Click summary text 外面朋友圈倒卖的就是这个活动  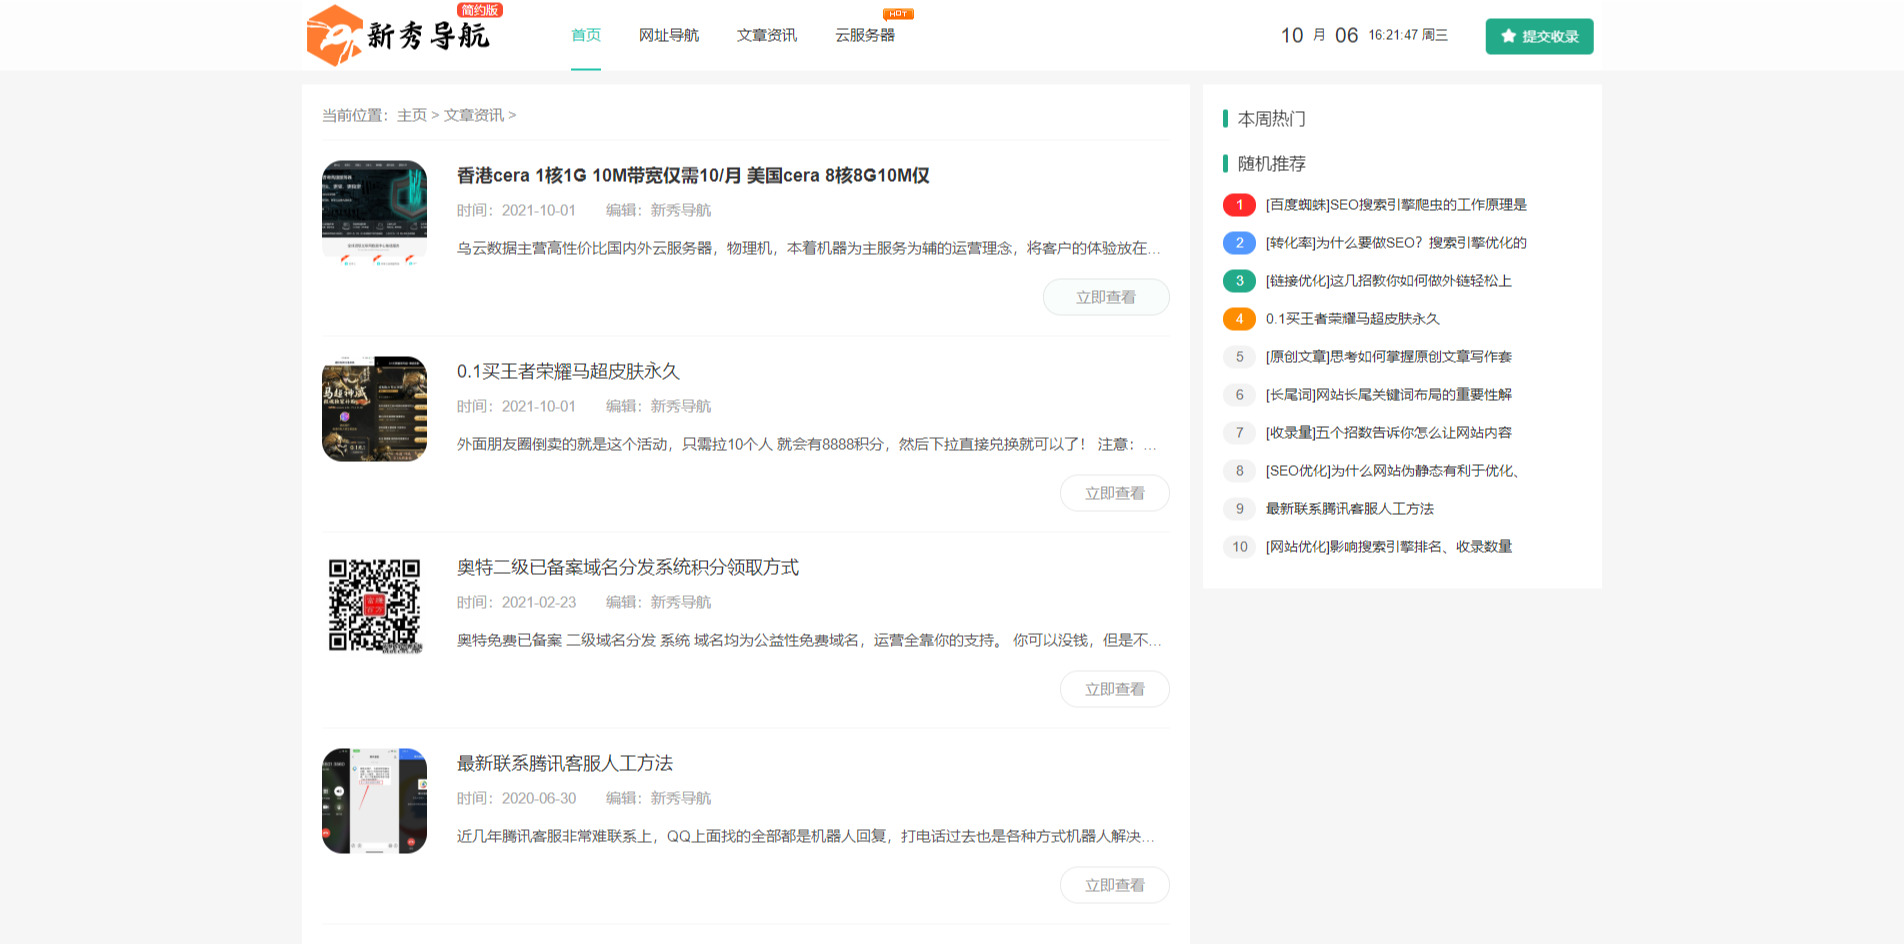point(807,444)
